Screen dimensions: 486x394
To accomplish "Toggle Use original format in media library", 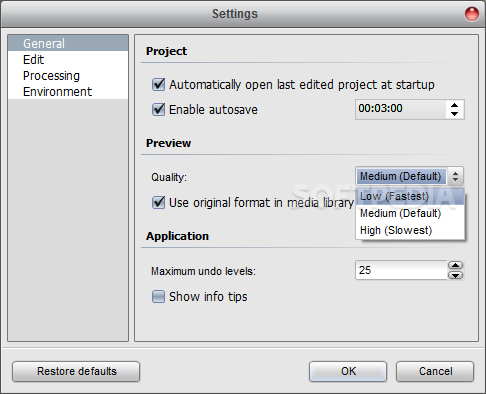I will coord(158,203).
